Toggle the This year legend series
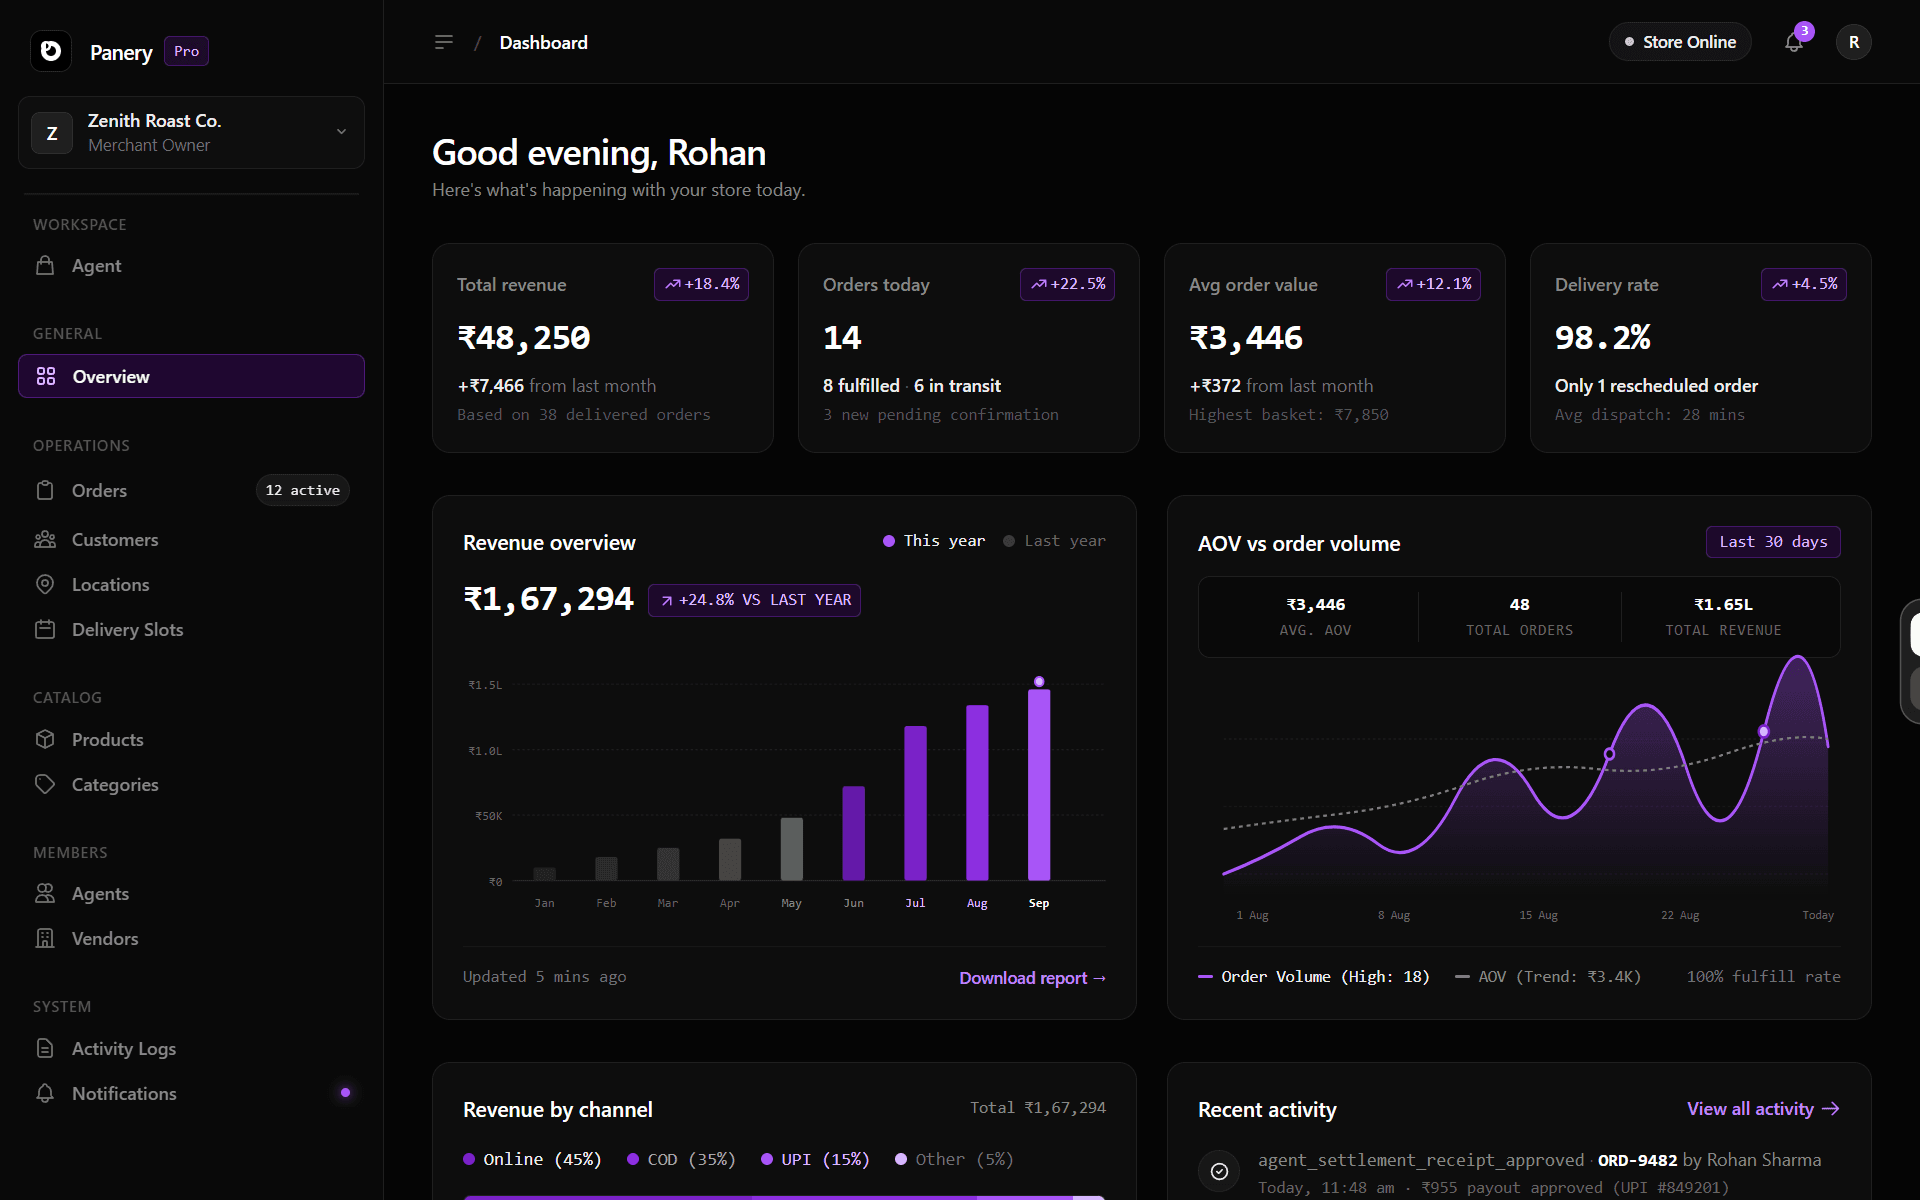The image size is (1920, 1200). (934, 541)
